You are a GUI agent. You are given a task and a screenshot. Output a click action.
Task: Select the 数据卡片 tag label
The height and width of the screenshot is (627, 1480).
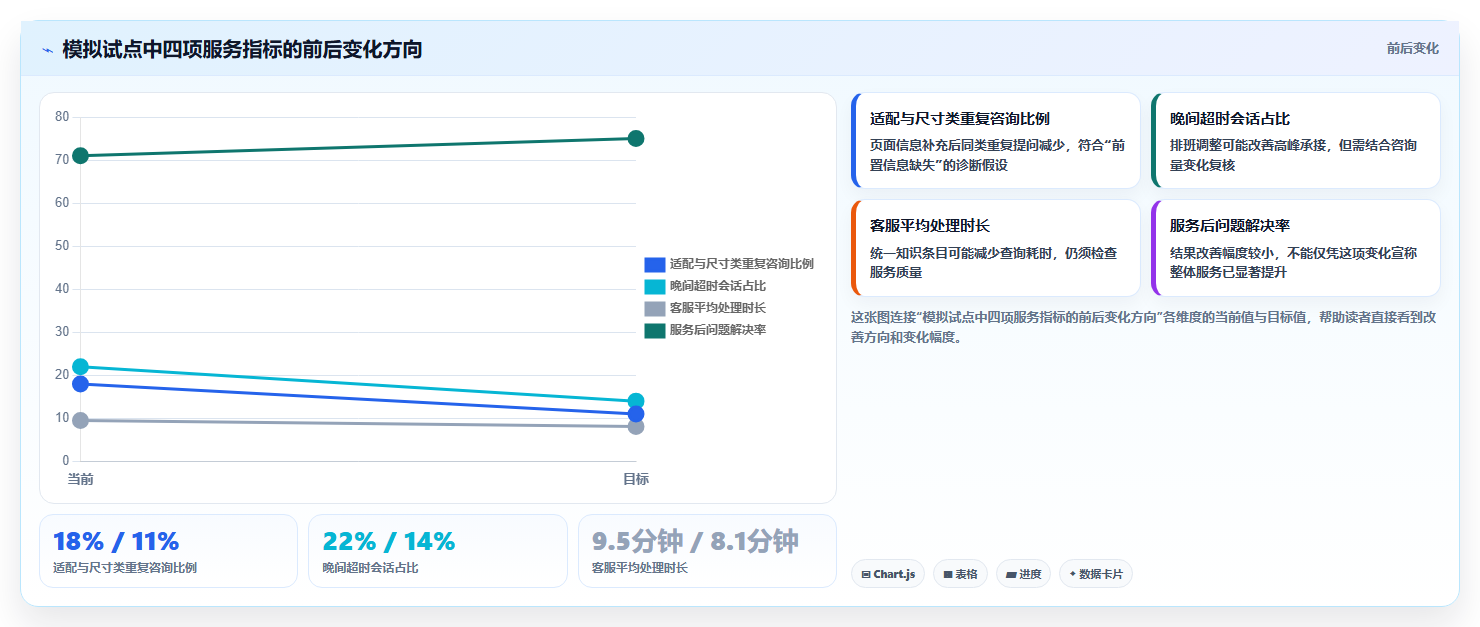(1101, 574)
